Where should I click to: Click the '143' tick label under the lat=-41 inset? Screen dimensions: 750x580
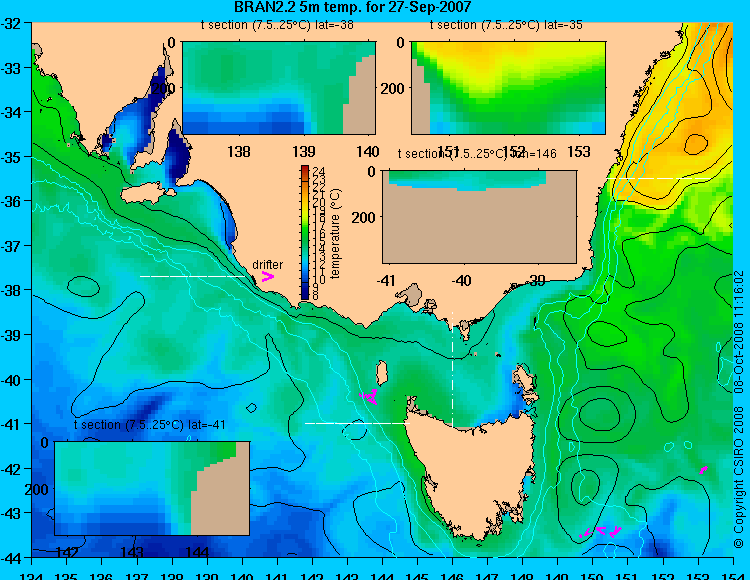(132, 552)
